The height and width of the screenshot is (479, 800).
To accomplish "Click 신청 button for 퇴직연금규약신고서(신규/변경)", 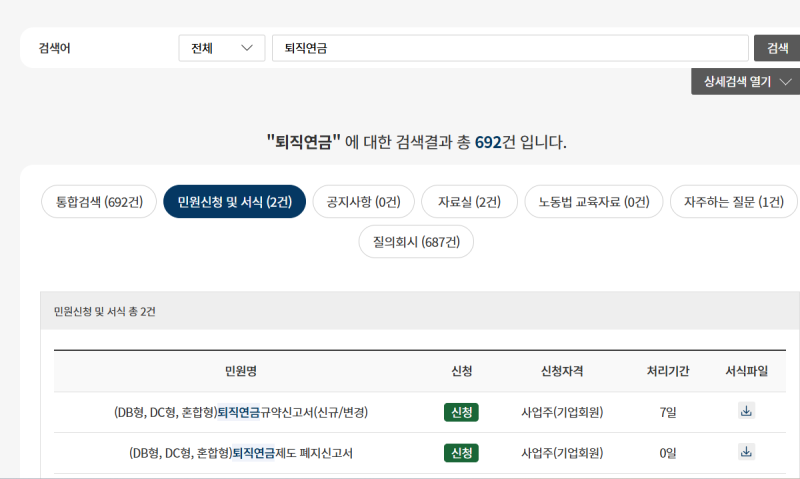I will (x=461, y=412).
